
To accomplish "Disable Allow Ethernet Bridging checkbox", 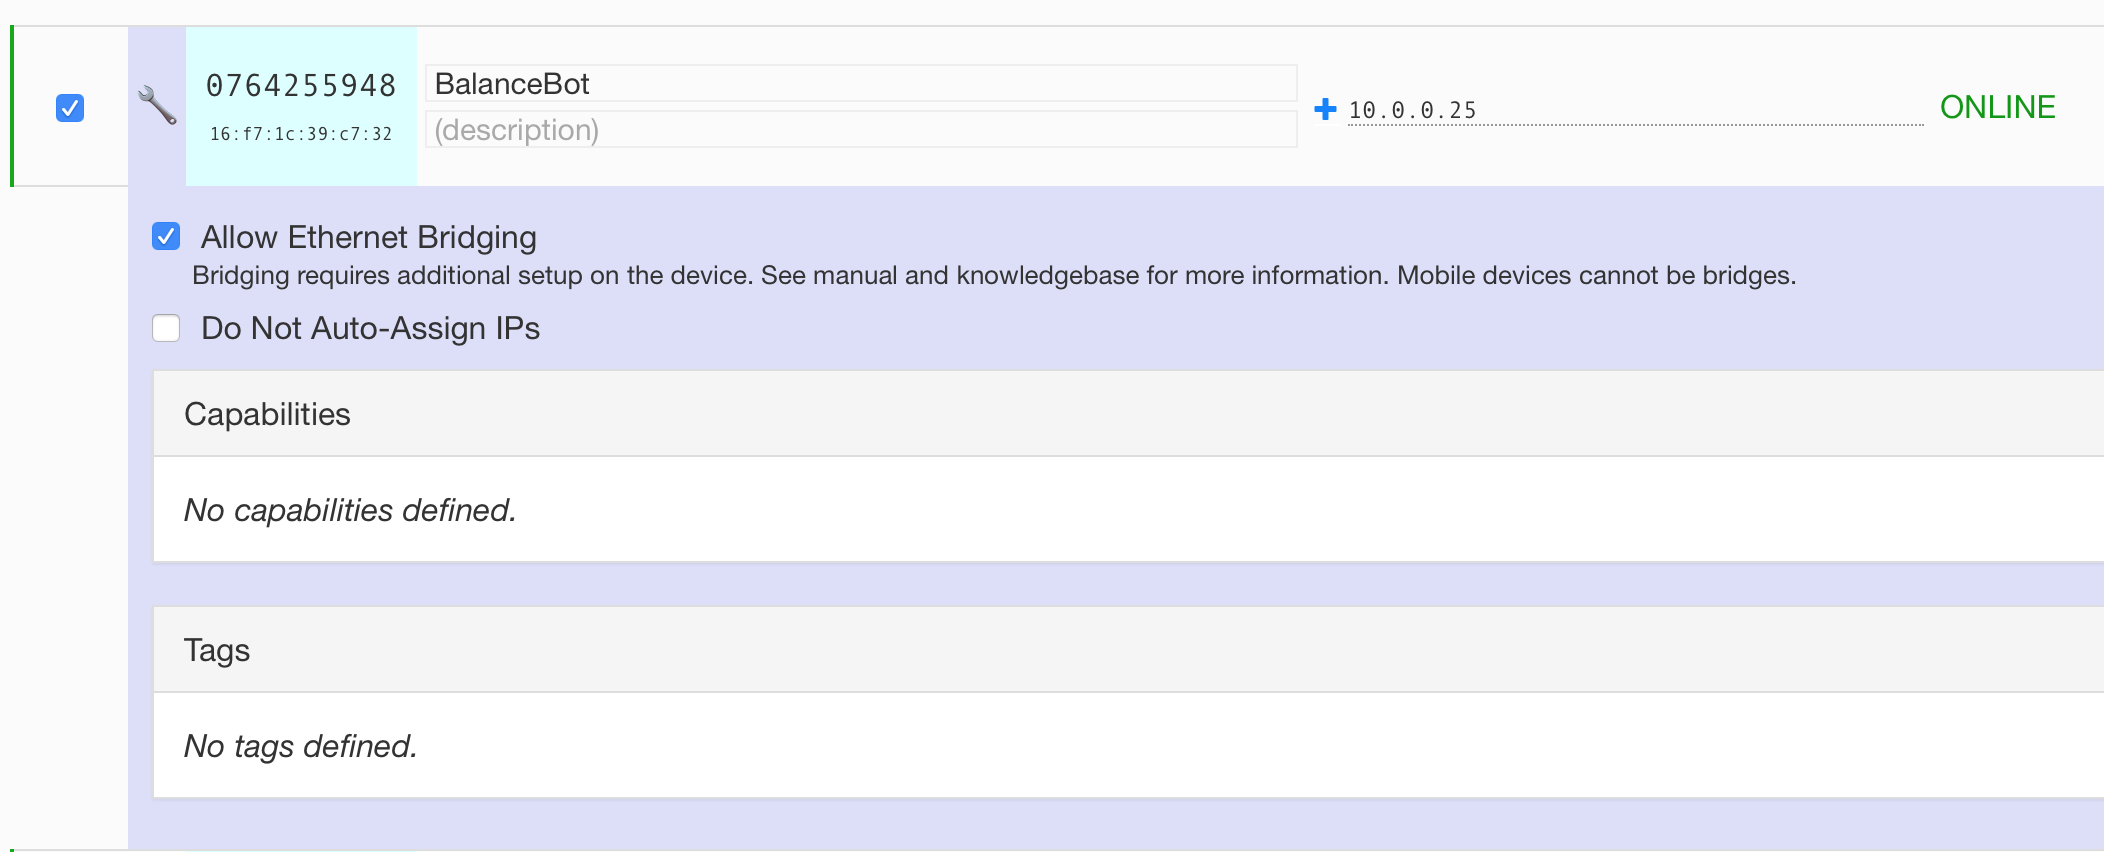I will pyautogui.click(x=166, y=237).
